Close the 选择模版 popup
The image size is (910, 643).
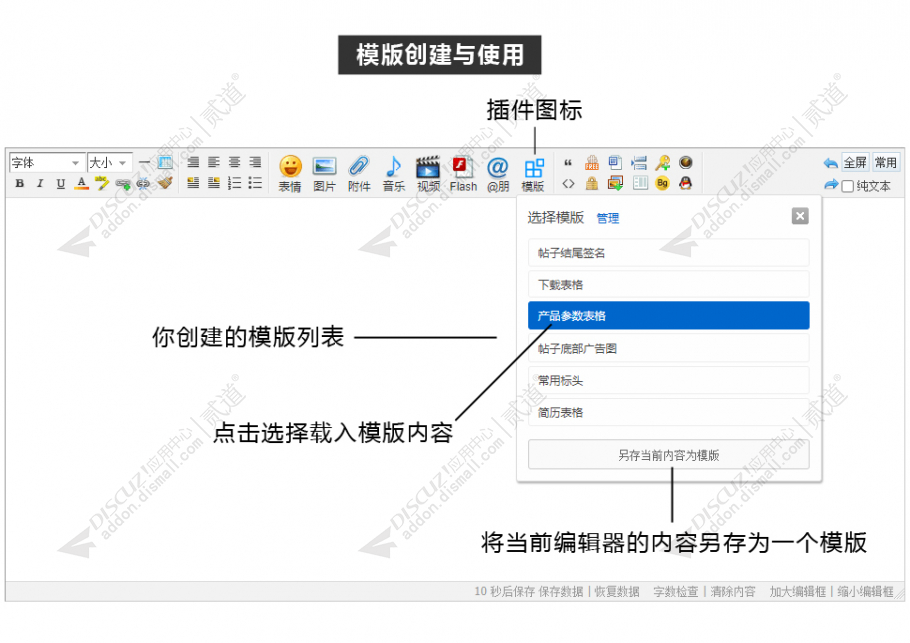coord(800,216)
